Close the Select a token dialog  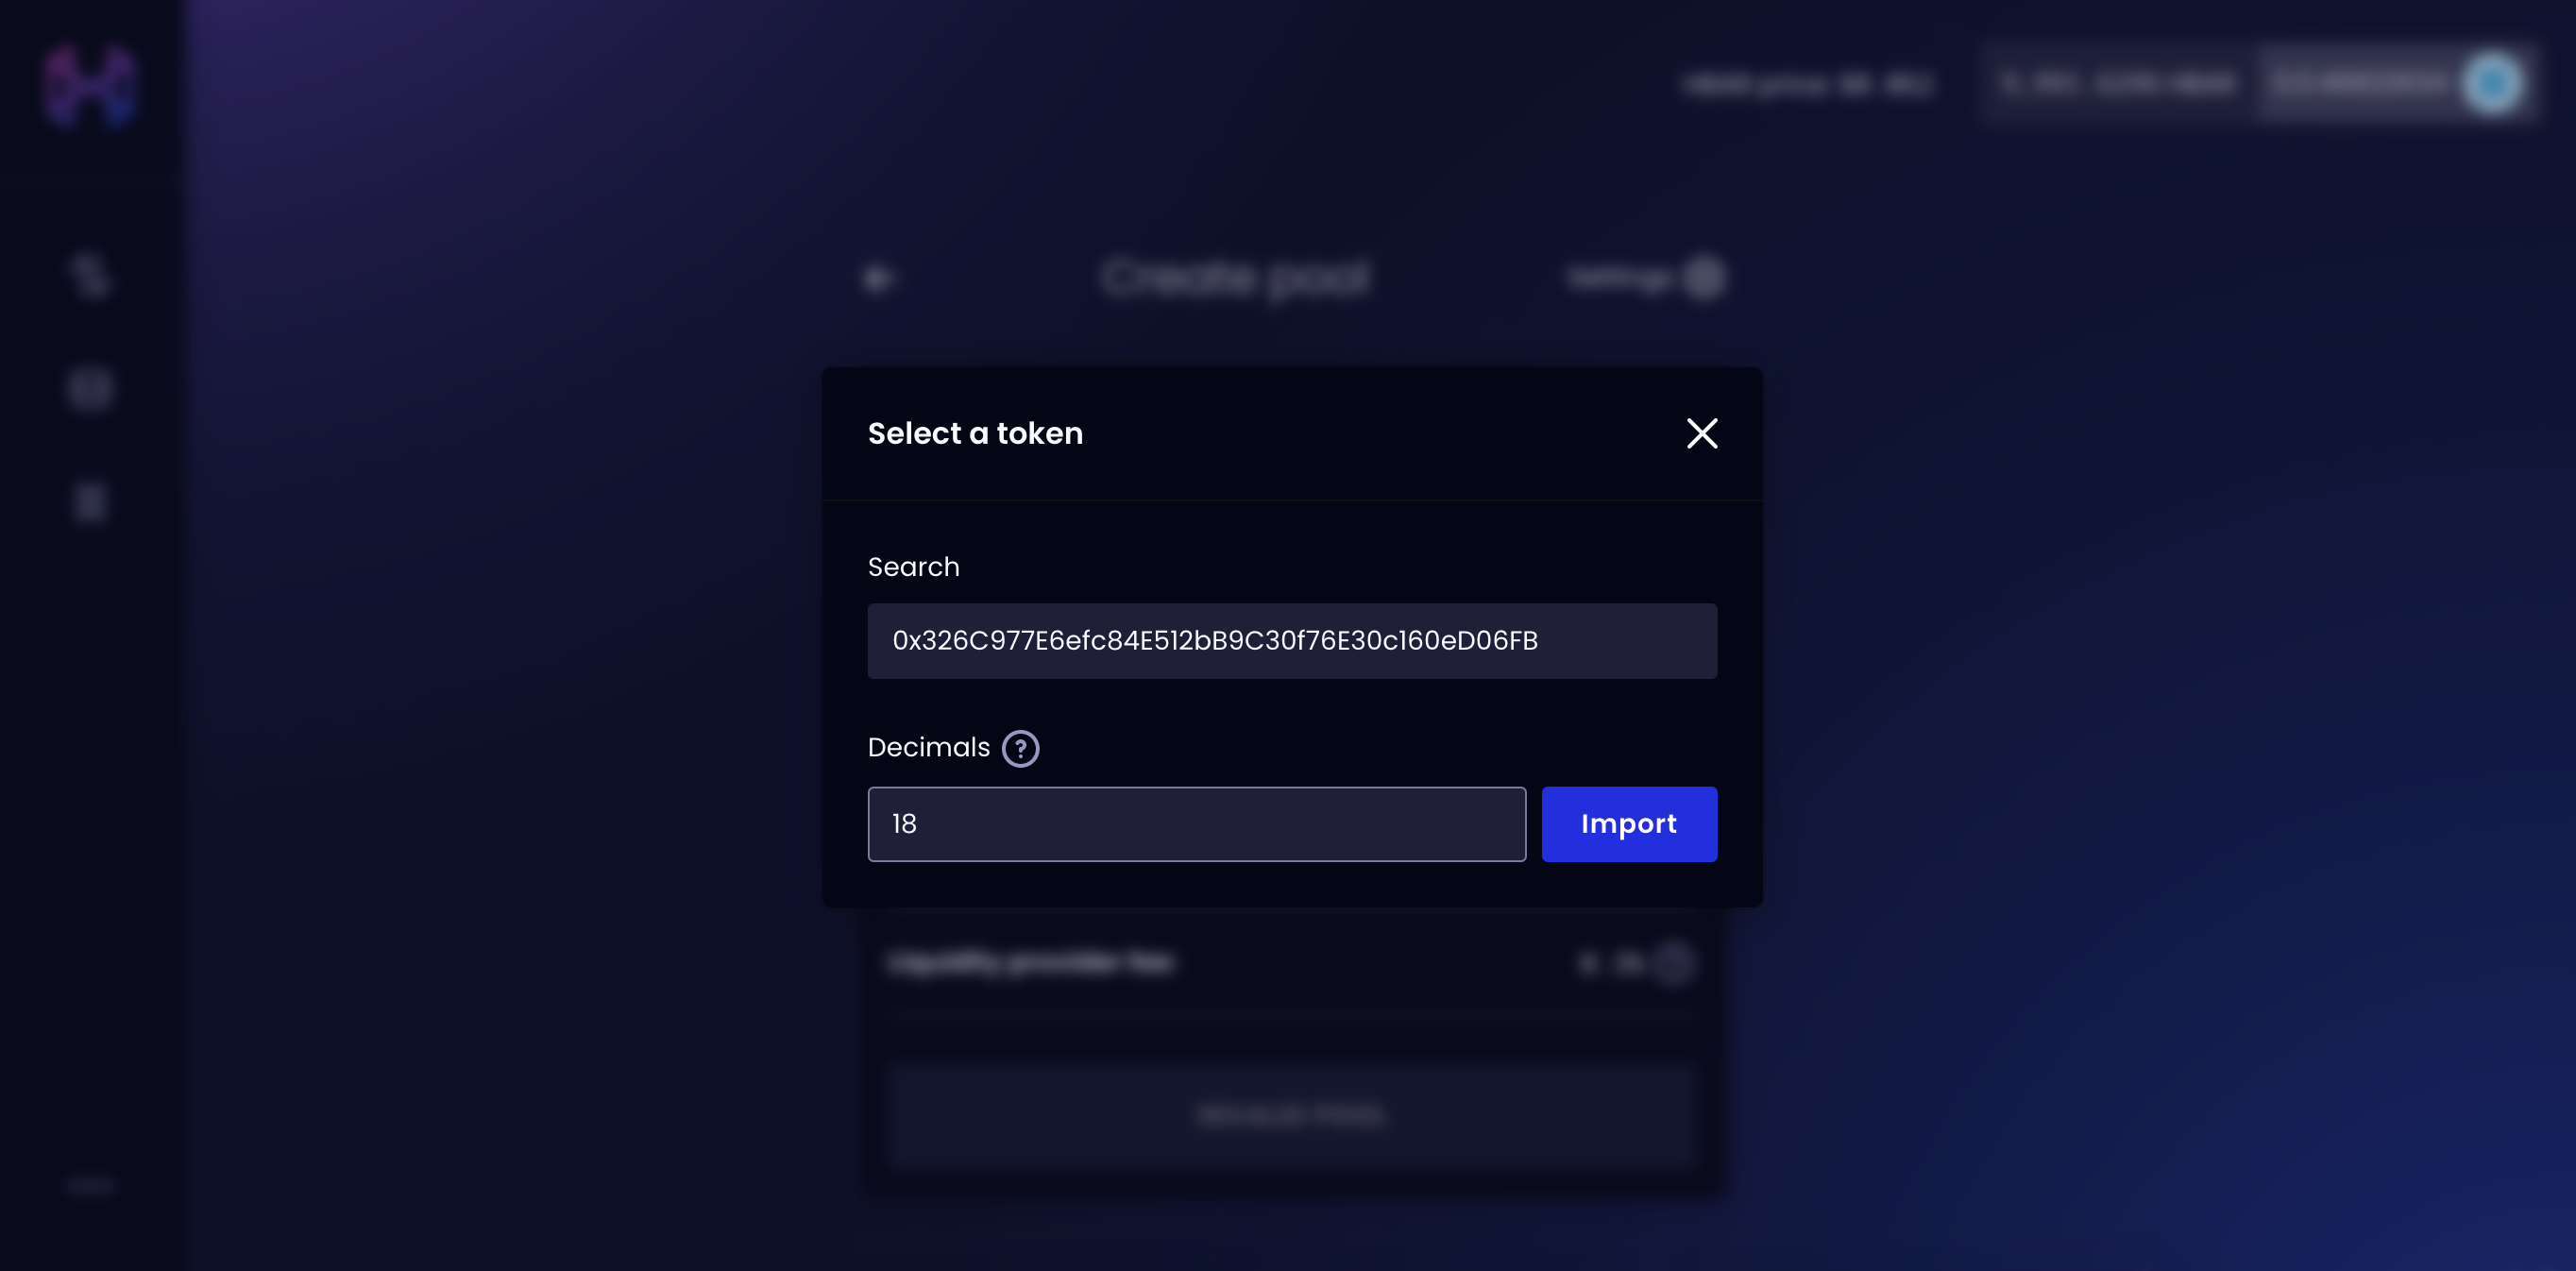tap(1701, 433)
